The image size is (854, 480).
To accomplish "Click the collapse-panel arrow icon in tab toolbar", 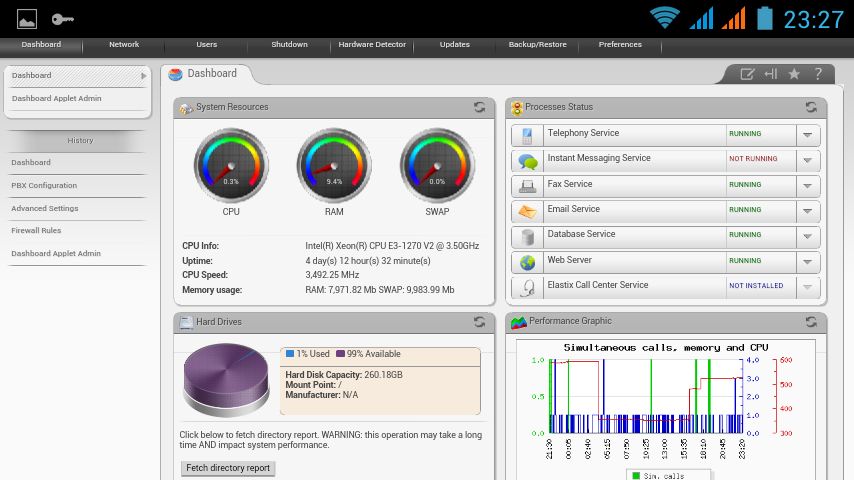I will pyautogui.click(x=771, y=74).
